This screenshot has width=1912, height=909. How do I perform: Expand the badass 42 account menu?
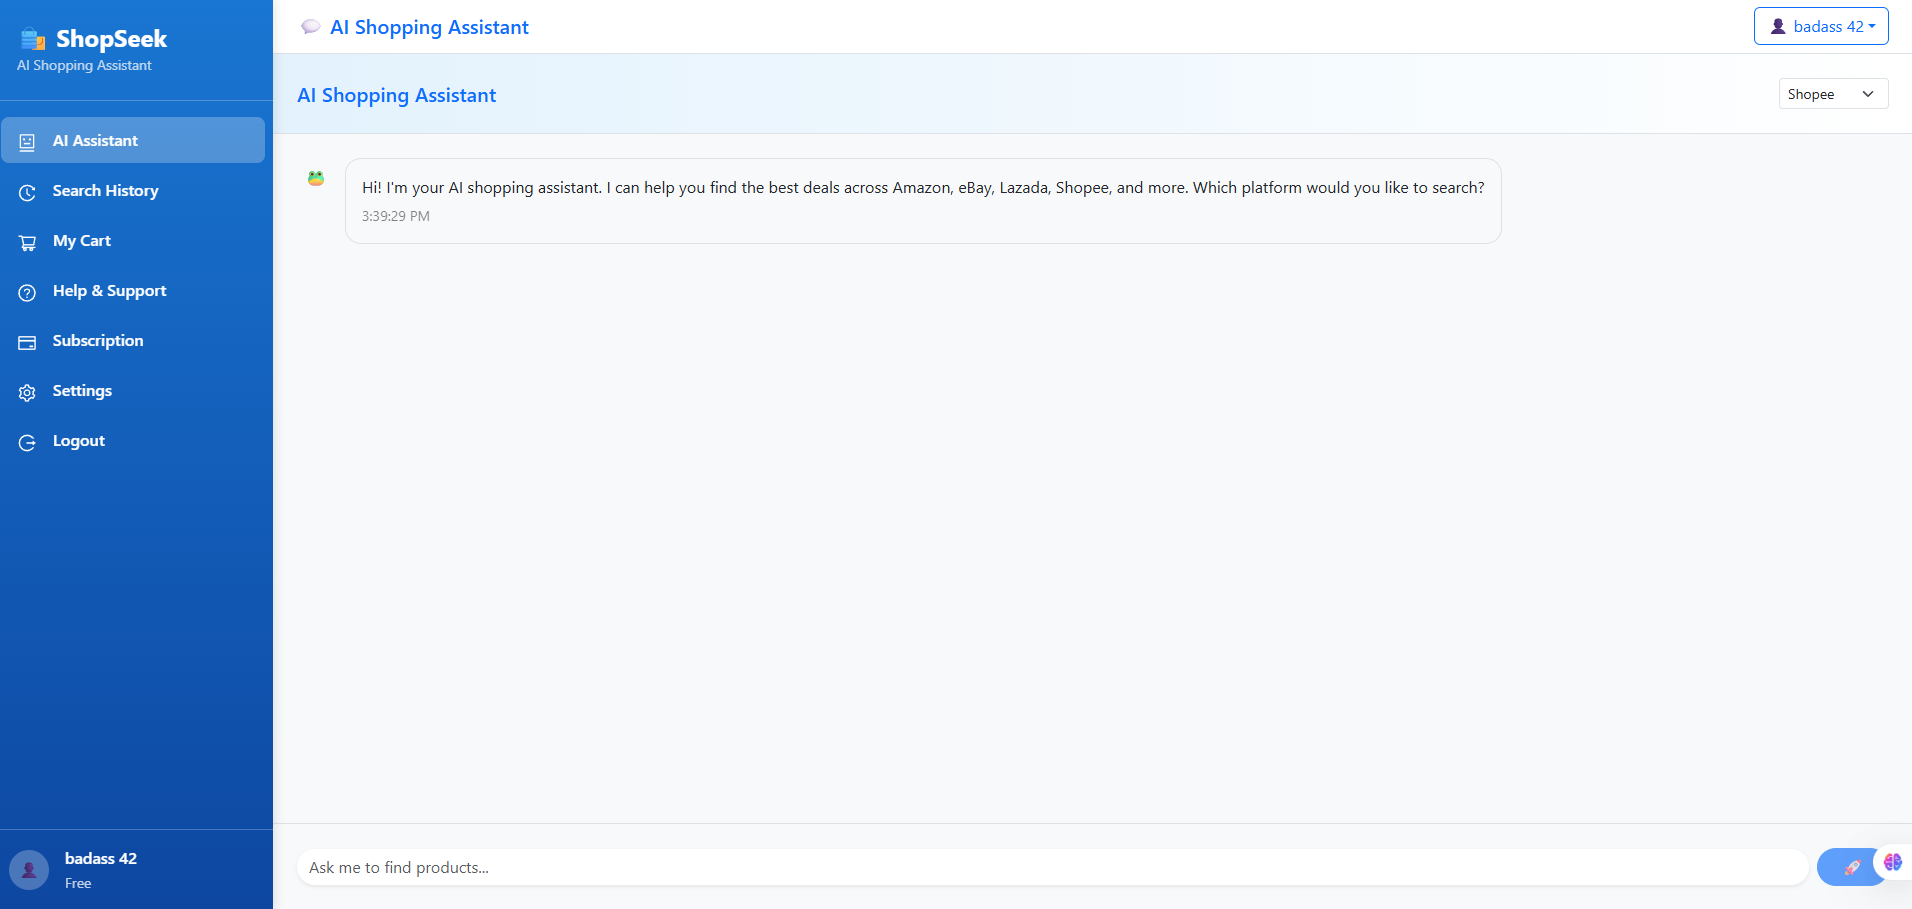click(x=1820, y=26)
